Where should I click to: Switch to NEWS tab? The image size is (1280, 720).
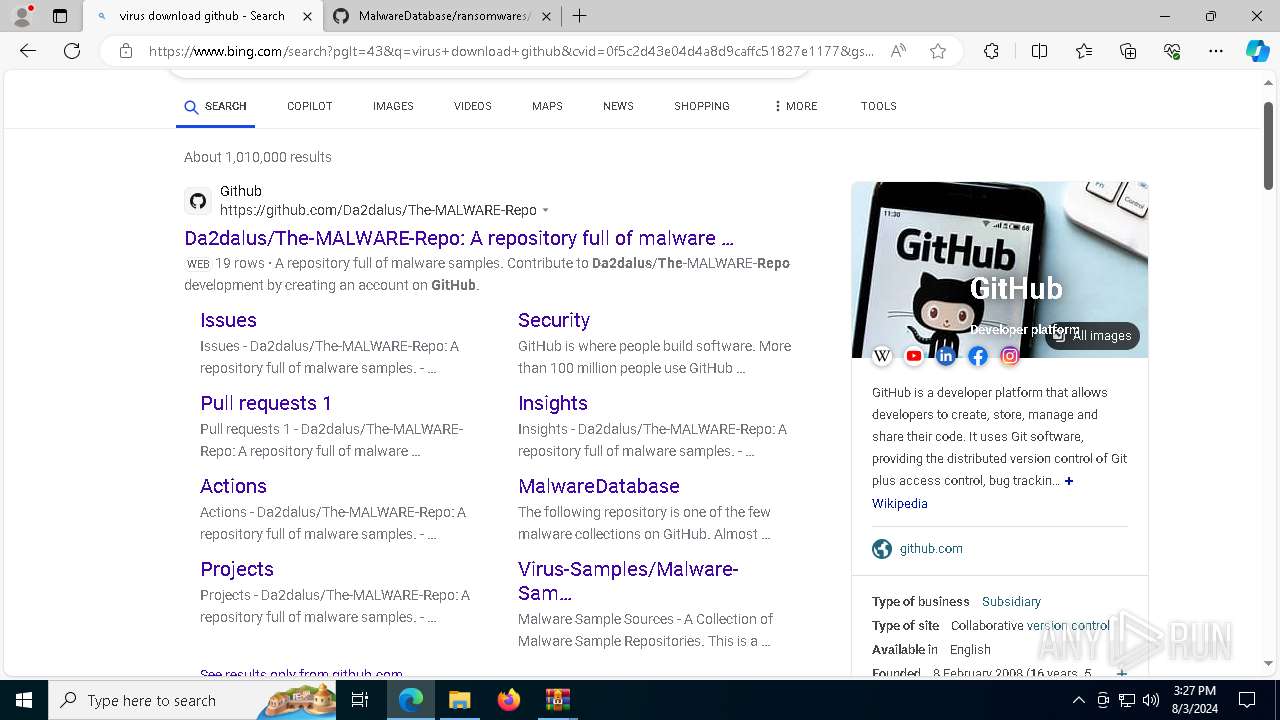point(618,106)
